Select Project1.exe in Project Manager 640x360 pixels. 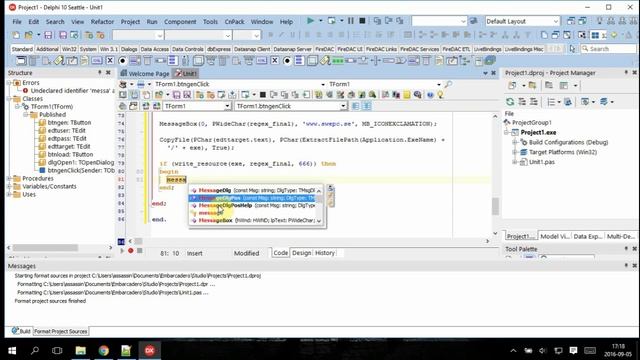pyautogui.click(x=538, y=133)
